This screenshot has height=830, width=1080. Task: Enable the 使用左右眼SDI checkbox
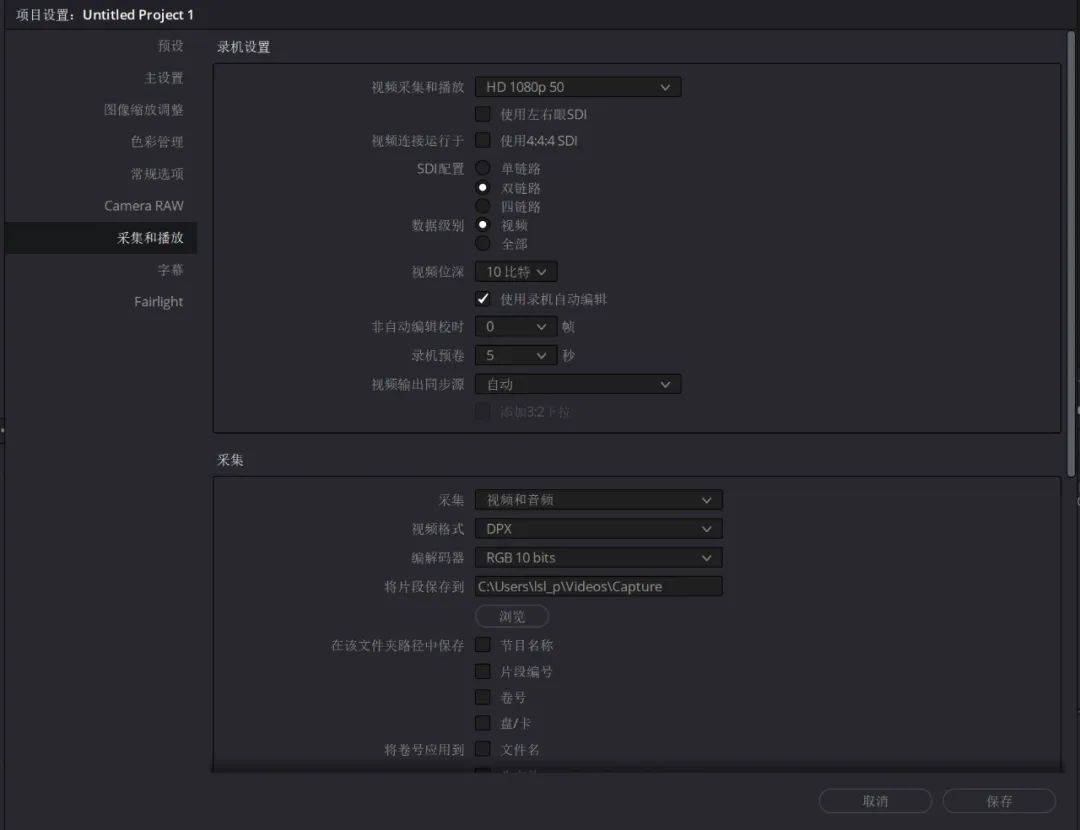(484, 114)
